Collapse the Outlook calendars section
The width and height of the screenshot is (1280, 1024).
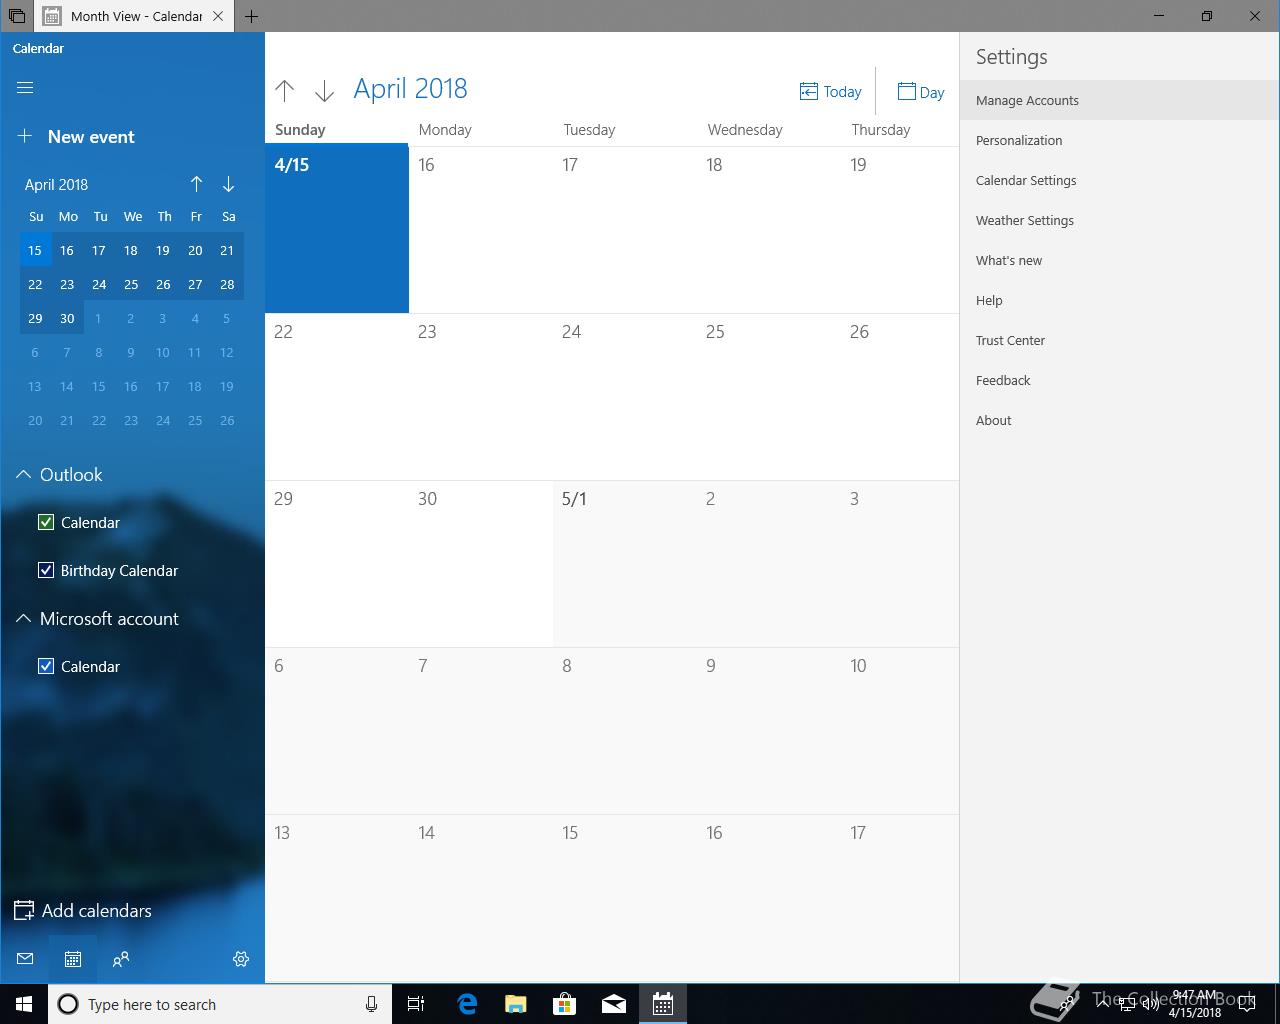tap(24, 475)
